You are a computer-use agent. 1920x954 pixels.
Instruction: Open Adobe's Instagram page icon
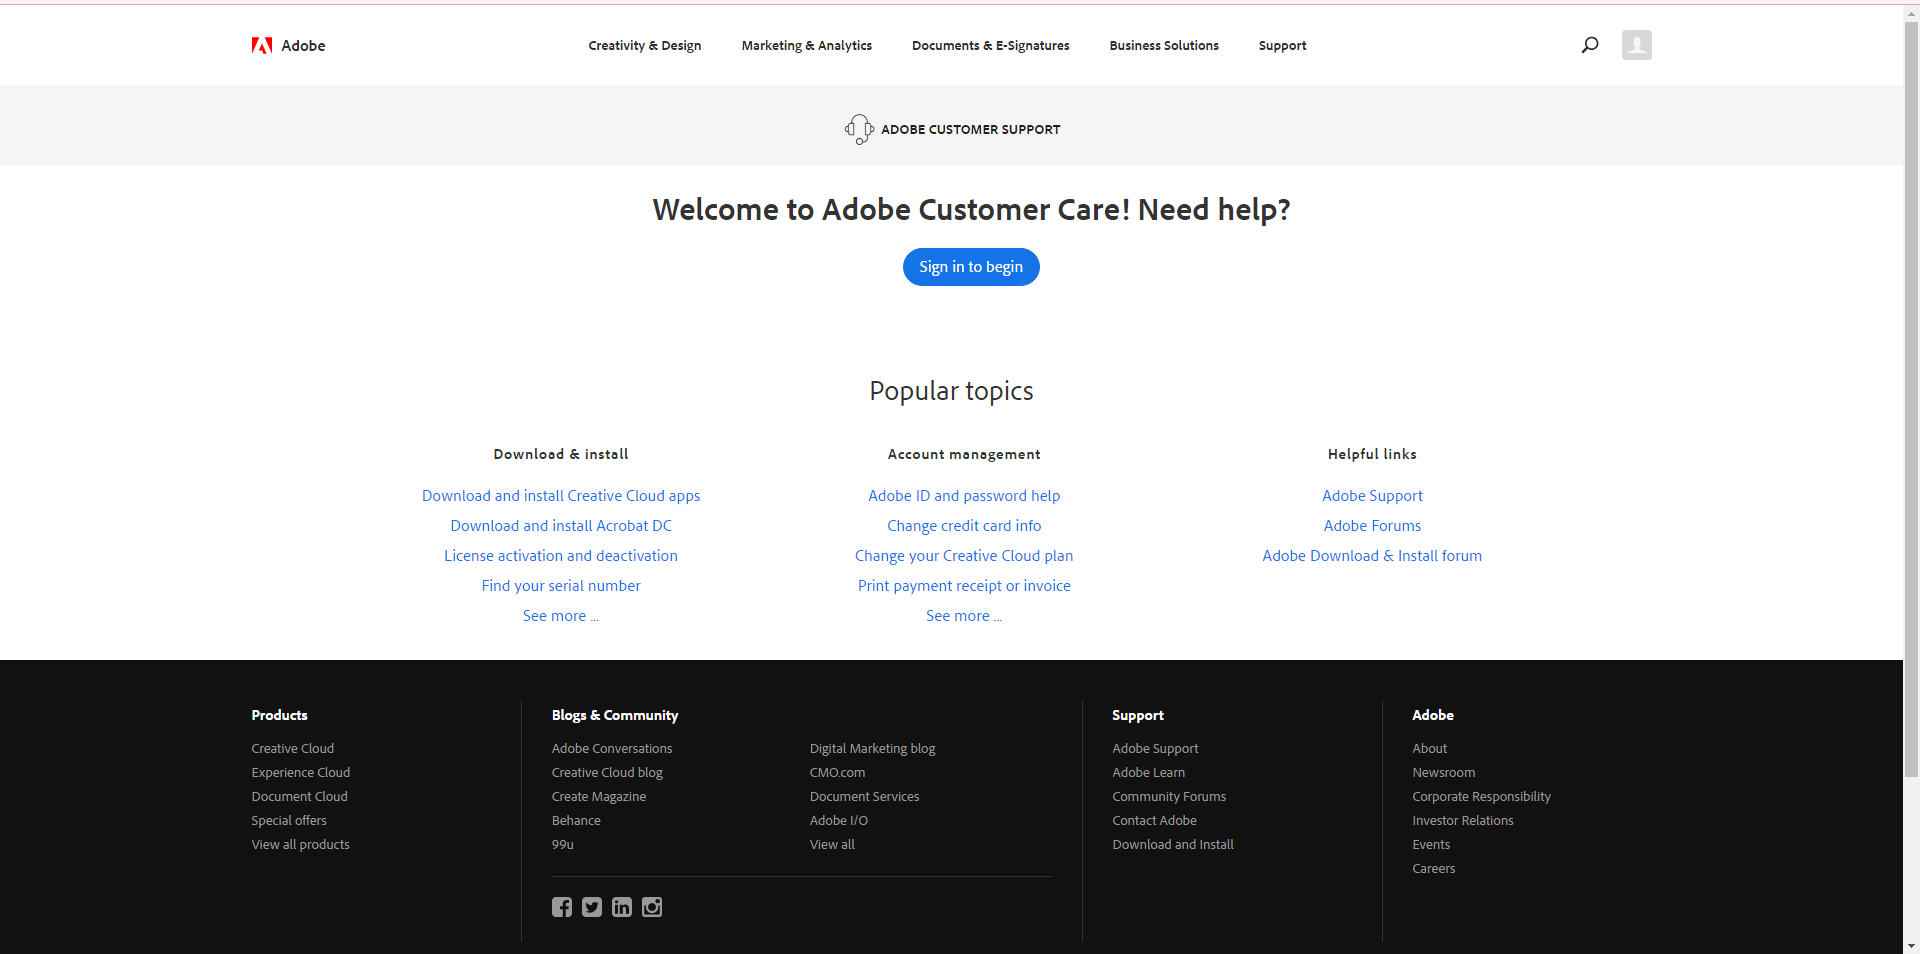652,907
